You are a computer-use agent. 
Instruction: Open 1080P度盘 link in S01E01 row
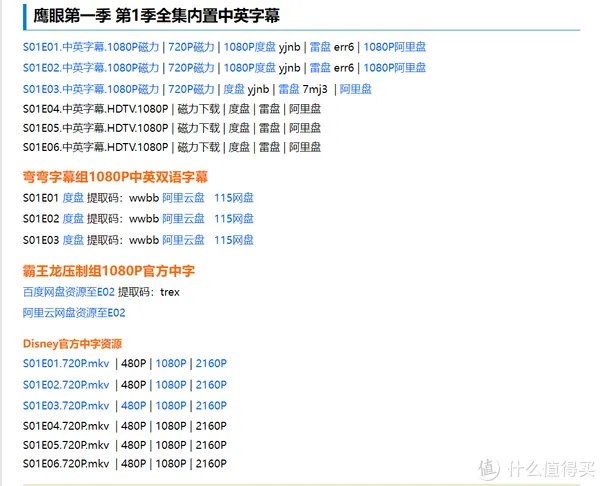tap(249, 47)
